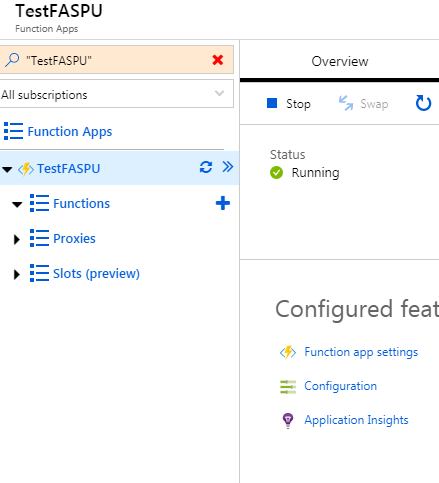Open the Function app settings link
Viewport: 439px width, 483px height.
click(361, 352)
